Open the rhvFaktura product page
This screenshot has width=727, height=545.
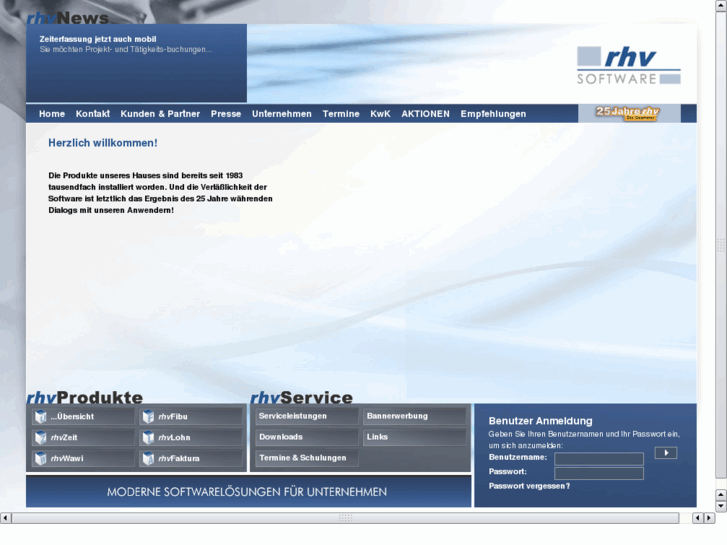[191, 458]
